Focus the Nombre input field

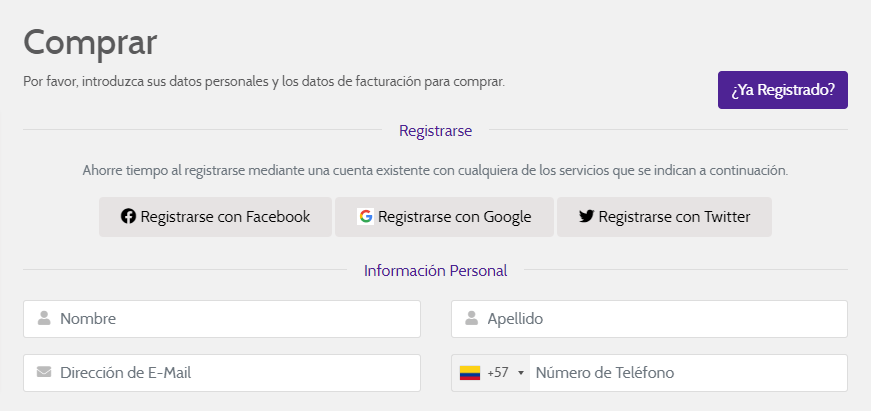[222, 319]
